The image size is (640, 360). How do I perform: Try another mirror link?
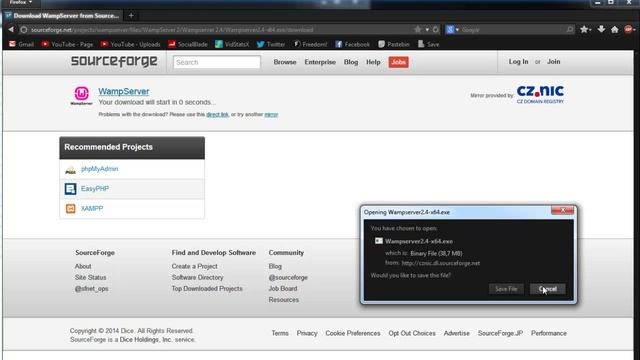[271, 114]
